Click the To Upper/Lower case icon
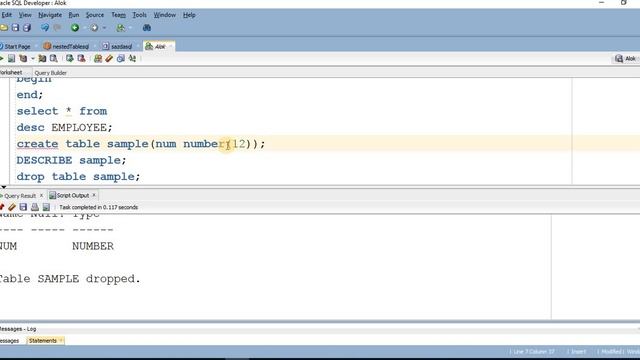Screen dimensions: 640x360 click(132, 59)
